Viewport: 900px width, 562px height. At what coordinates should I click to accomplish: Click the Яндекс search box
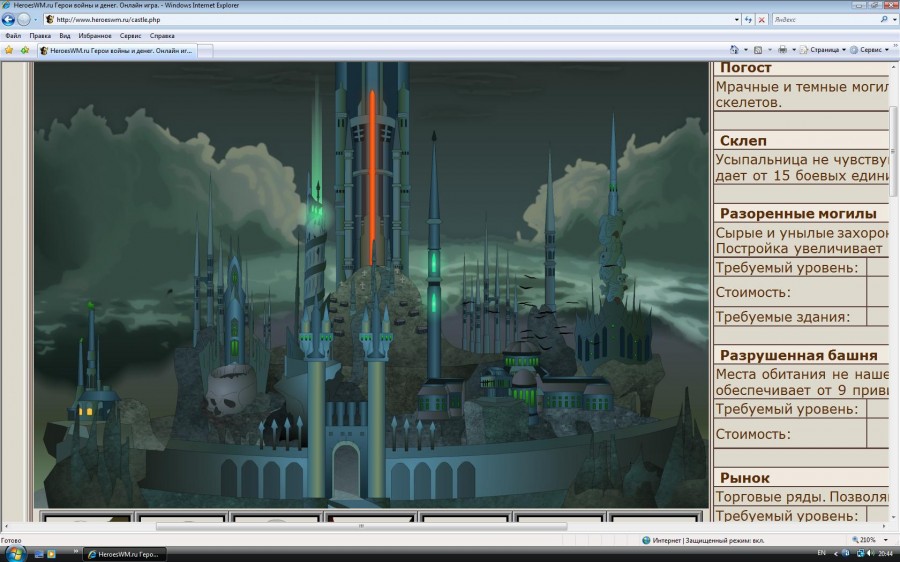point(825,20)
